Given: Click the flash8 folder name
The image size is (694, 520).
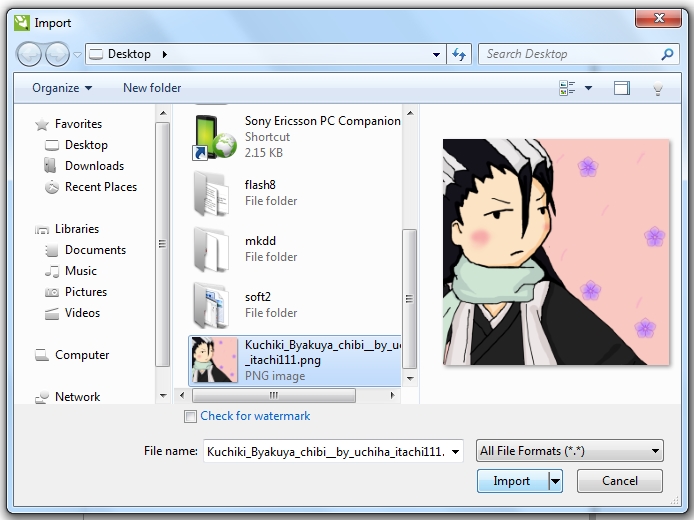Looking at the screenshot, I should click(260, 185).
